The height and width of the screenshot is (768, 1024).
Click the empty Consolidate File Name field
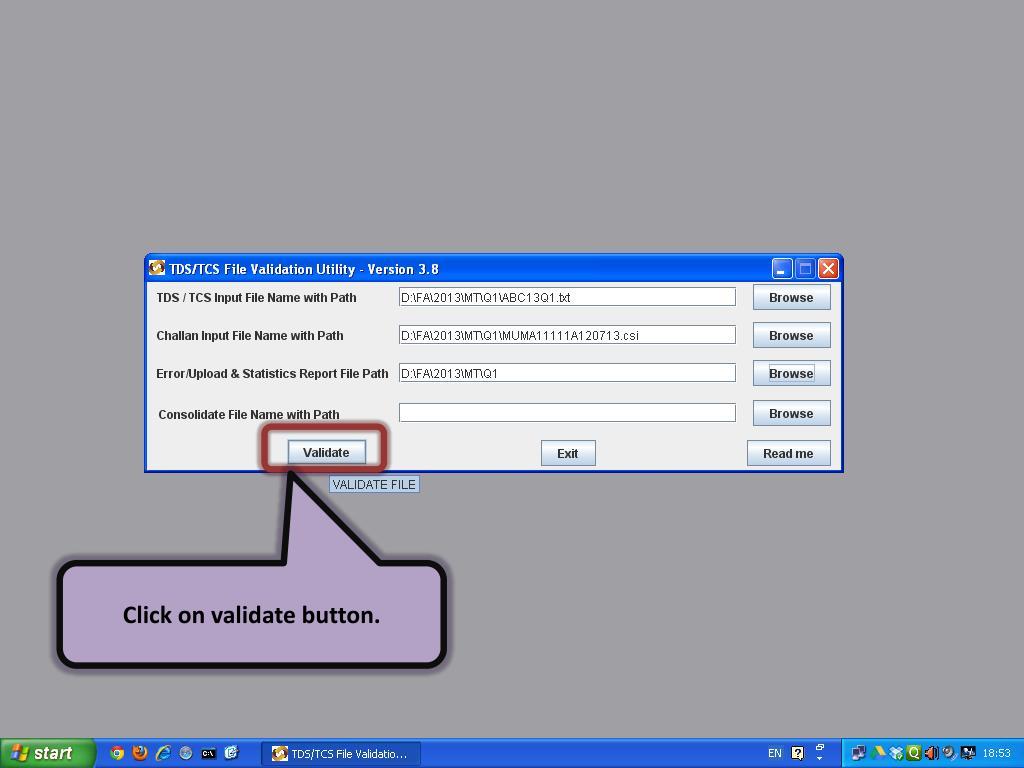567,413
